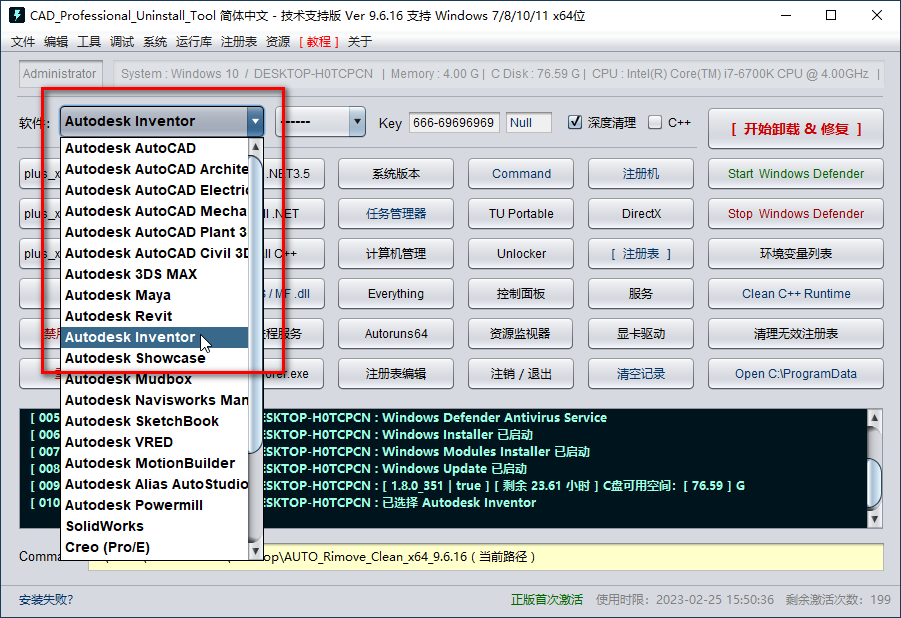The width and height of the screenshot is (901, 618).
Task: Open the 关于 menu
Action: coord(360,41)
